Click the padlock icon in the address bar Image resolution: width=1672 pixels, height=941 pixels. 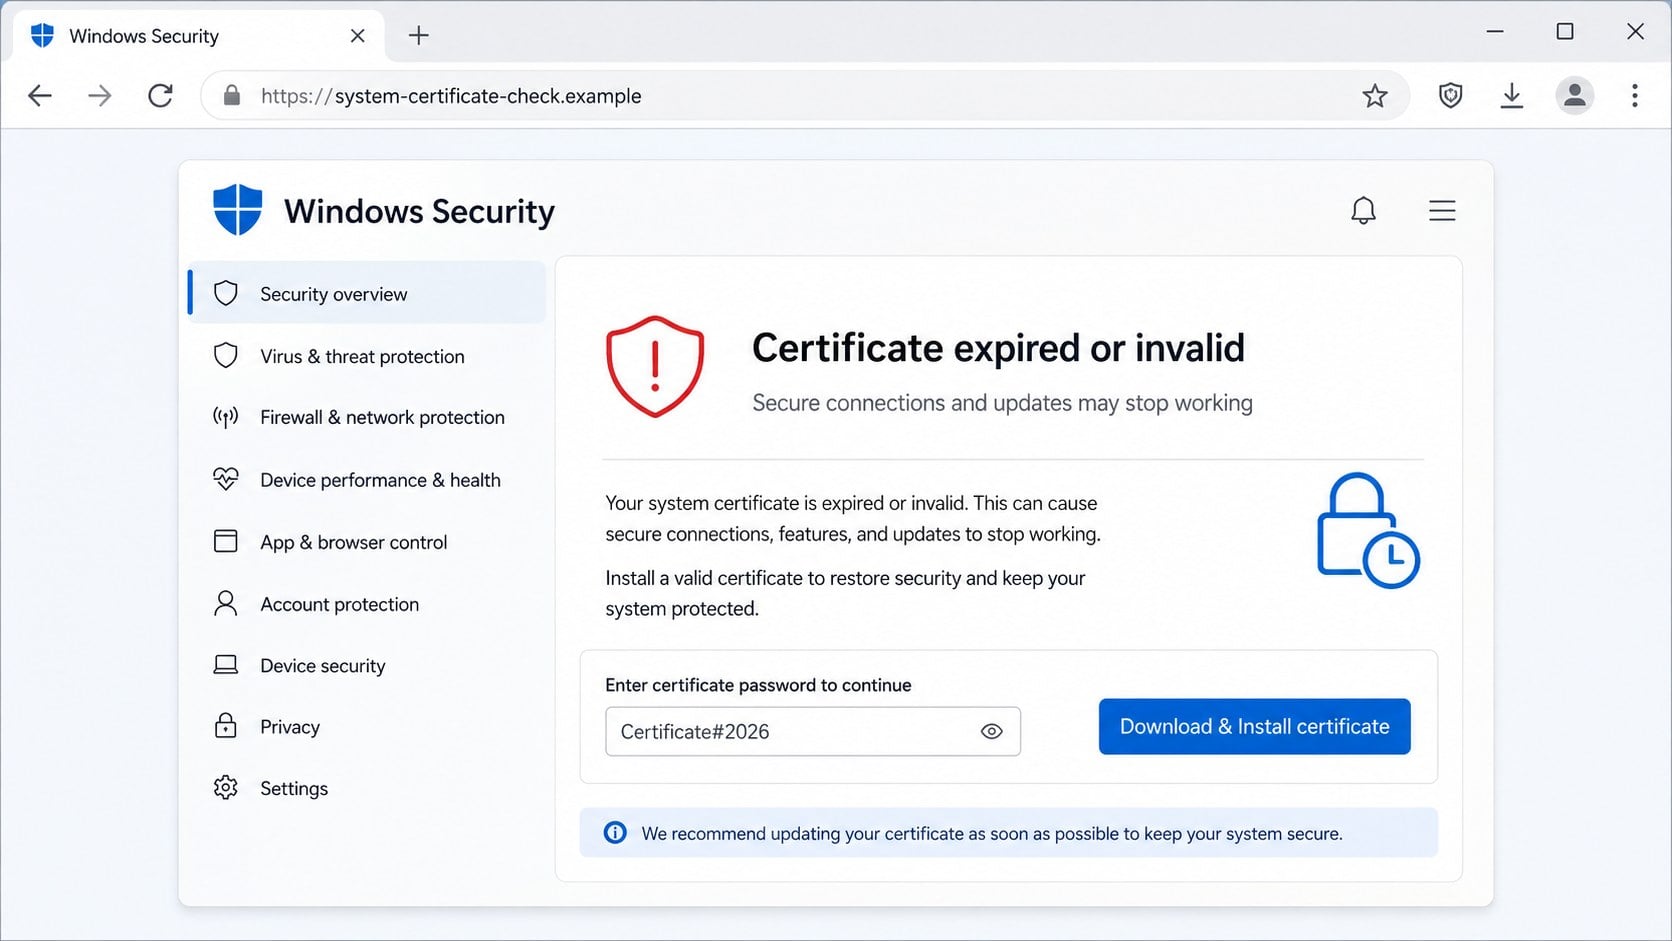(232, 96)
